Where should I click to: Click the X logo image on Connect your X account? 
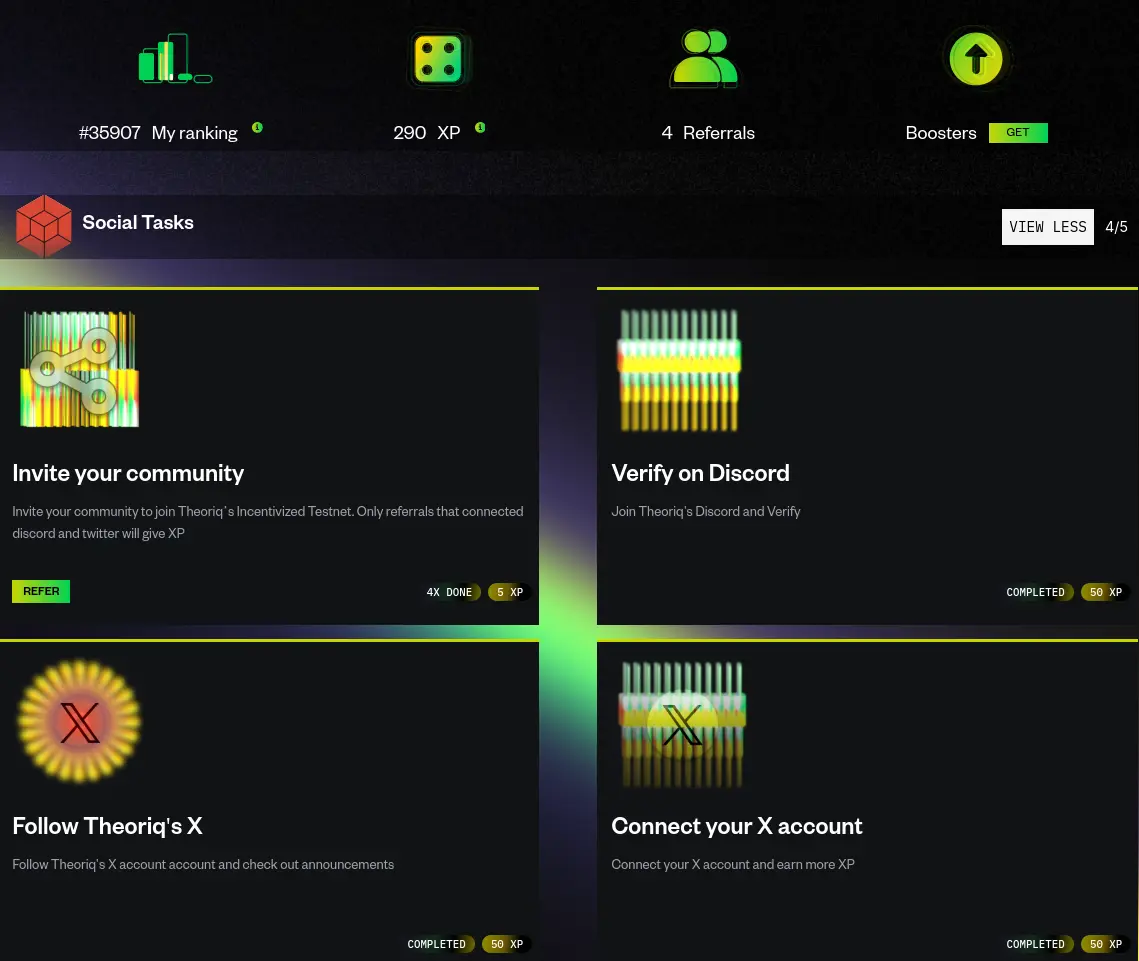pos(682,724)
